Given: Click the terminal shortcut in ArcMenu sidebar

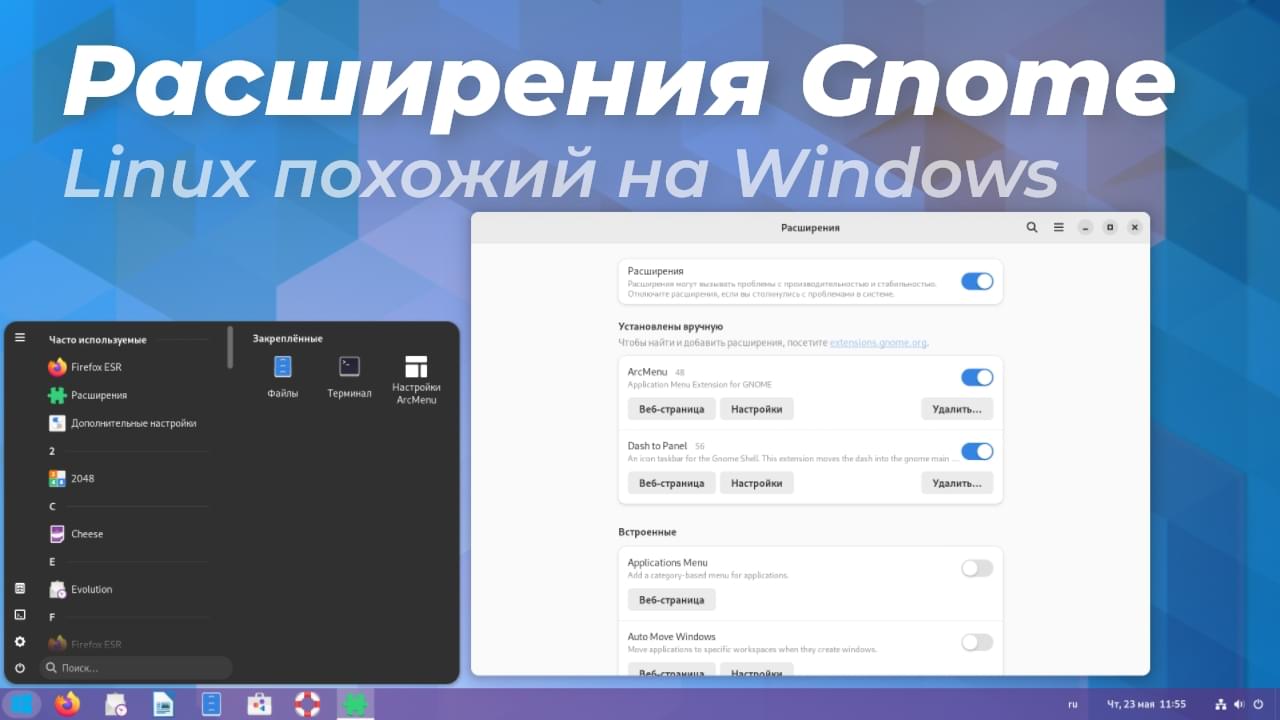Looking at the screenshot, I should point(20,614).
